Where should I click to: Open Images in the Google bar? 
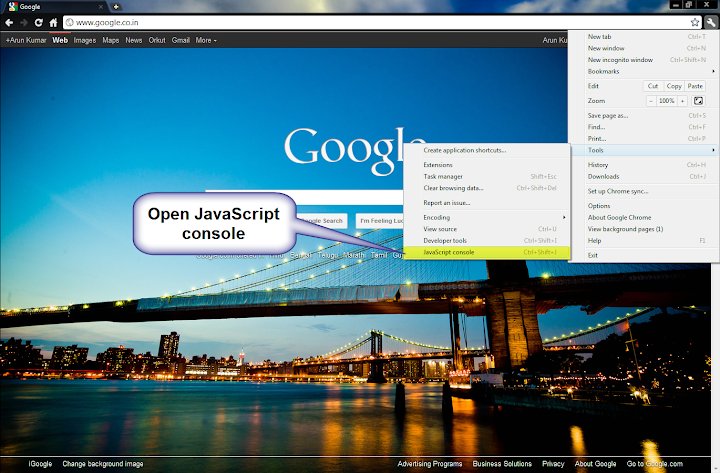(x=84, y=40)
